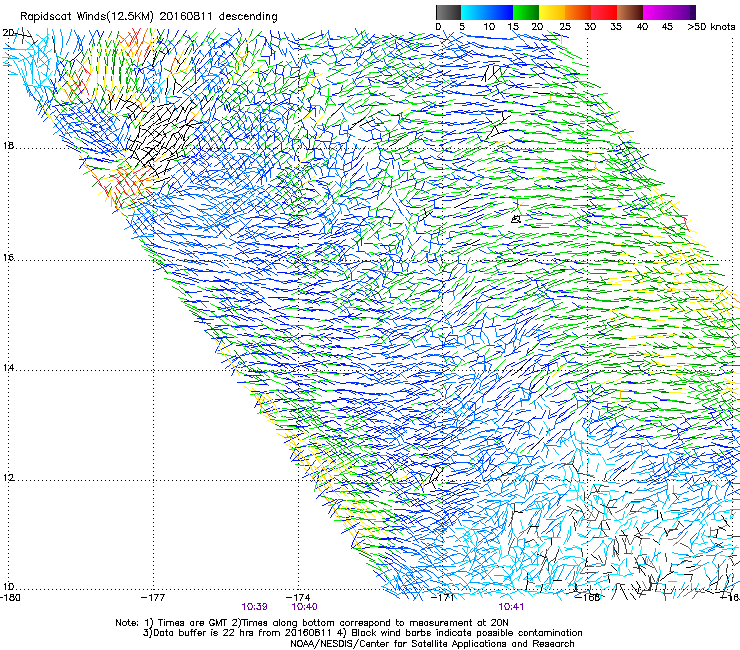Click the green 15-20 knots color bar segment

click(526, 12)
